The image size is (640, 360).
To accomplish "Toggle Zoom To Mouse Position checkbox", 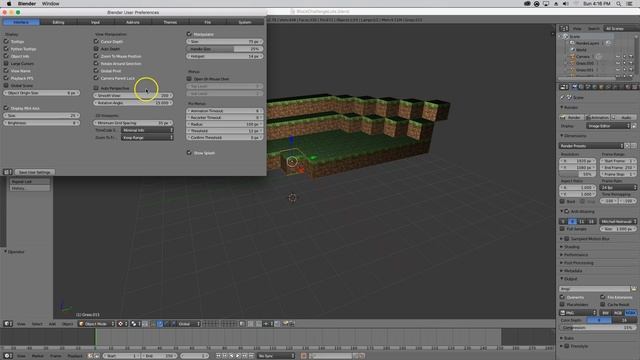I will pyautogui.click(x=96, y=56).
